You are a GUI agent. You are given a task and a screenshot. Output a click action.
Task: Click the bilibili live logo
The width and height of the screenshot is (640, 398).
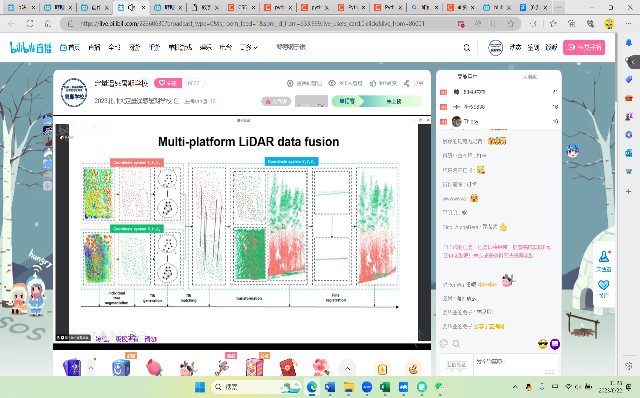click(x=31, y=47)
